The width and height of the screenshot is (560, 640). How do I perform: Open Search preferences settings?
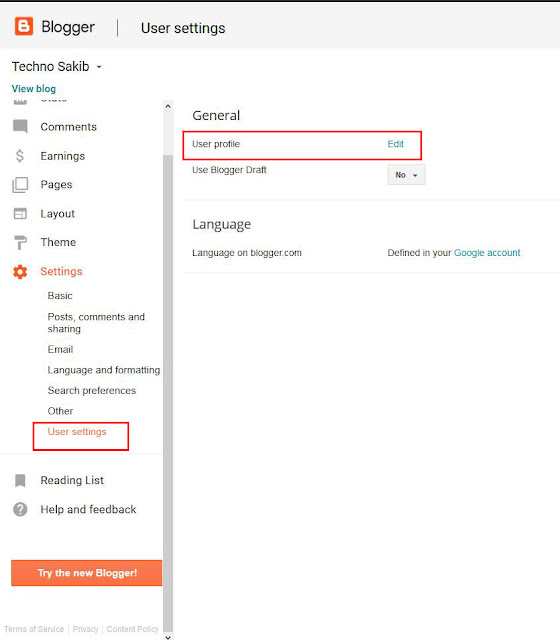tap(92, 390)
